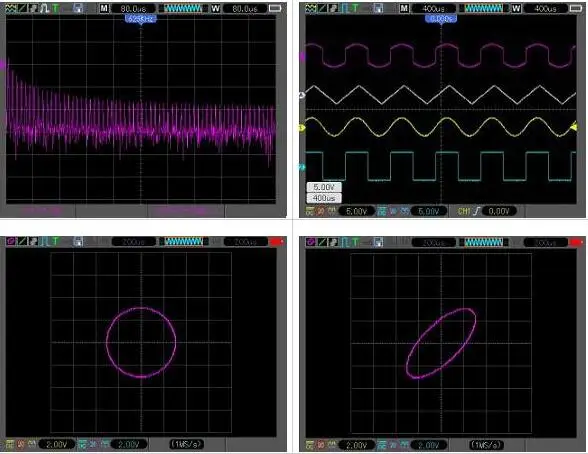Click the white ground marker for the triangle wave
588x454 pixels.
(302, 95)
